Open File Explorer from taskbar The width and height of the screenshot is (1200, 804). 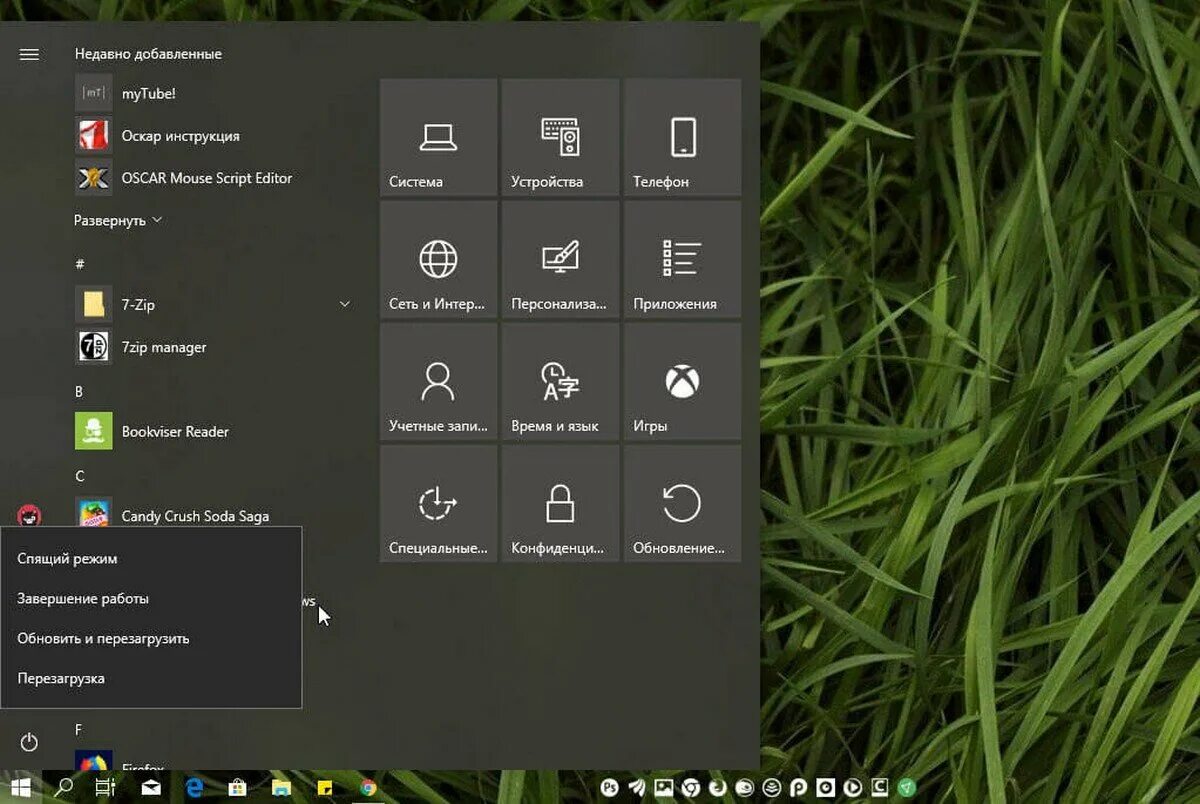281,788
